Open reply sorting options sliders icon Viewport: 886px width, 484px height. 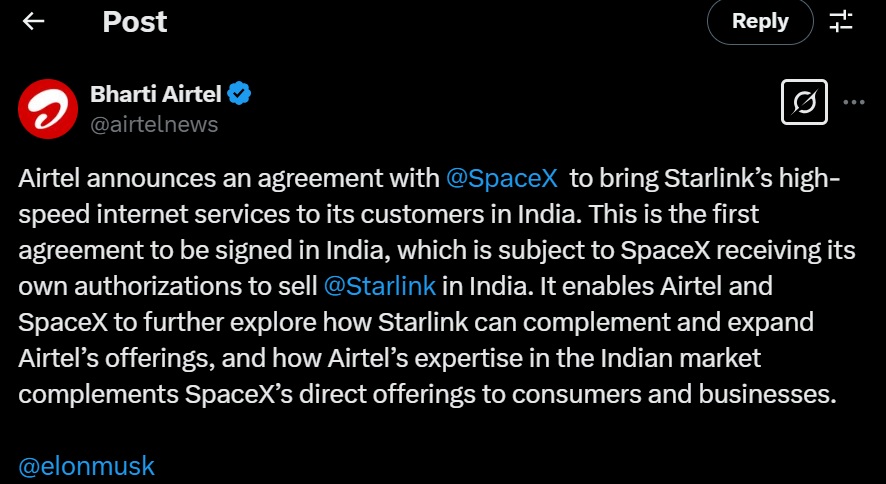[841, 21]
